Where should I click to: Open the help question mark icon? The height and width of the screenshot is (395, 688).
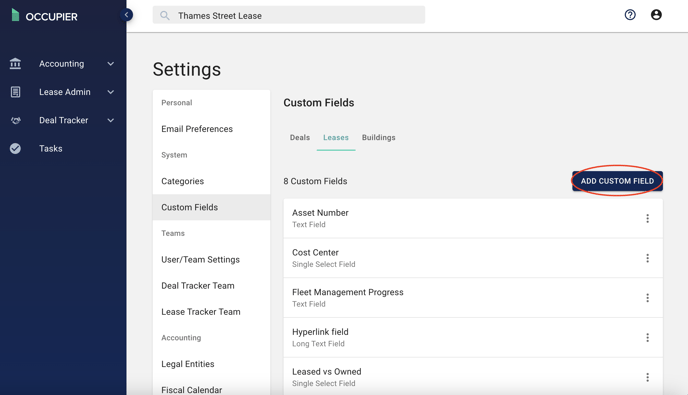630,15
